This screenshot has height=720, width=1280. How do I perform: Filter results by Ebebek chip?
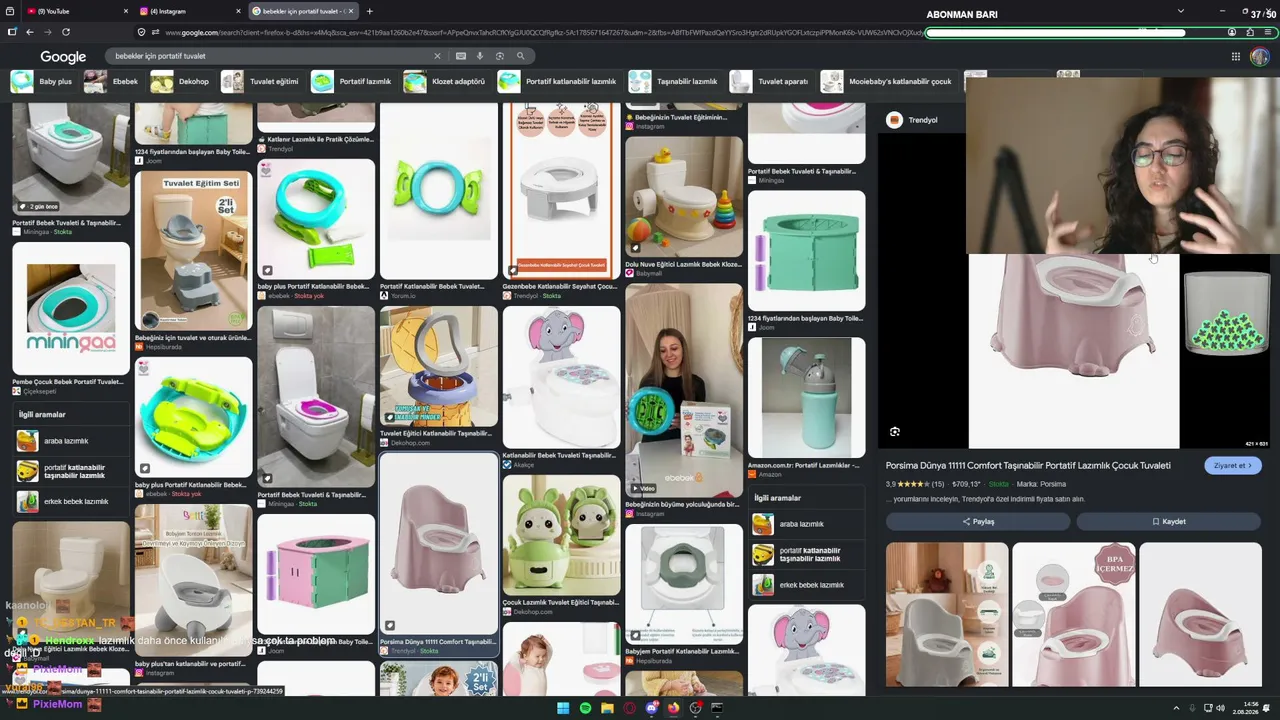[113, 81]
